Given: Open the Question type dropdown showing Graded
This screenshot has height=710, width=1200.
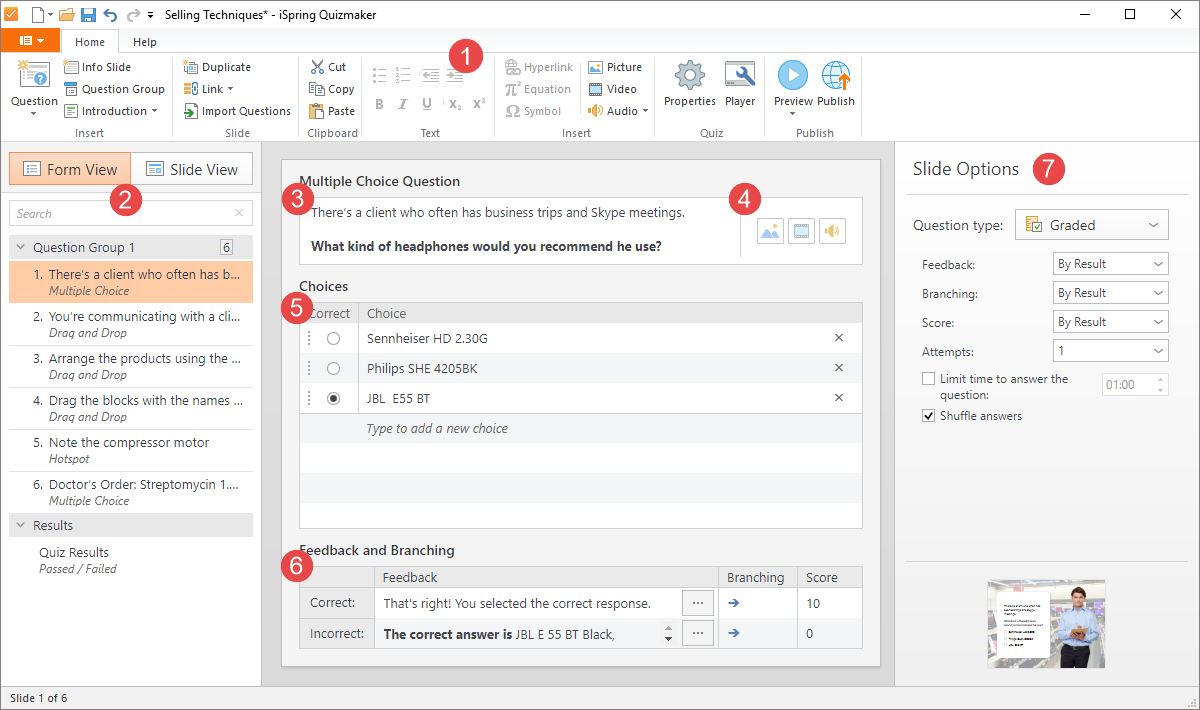Looking at the screenshot, I should (x=1090, y=224).
